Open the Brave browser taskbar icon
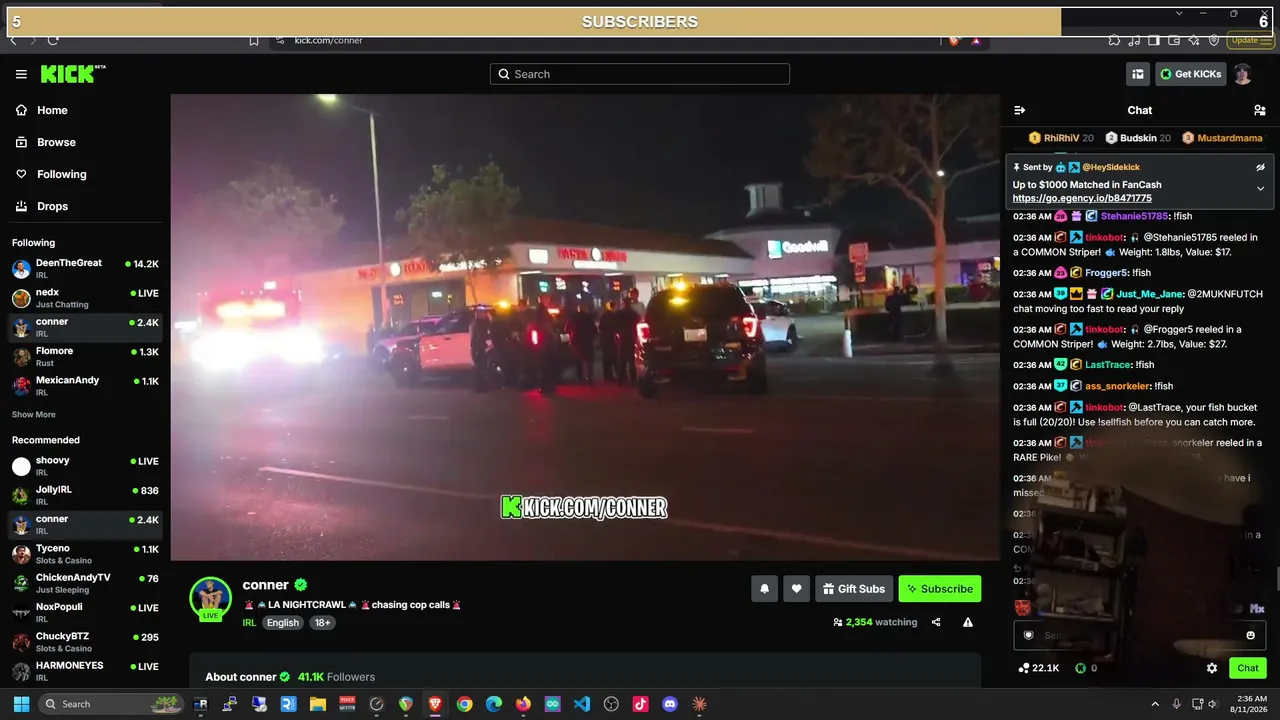 coord(435,704)
